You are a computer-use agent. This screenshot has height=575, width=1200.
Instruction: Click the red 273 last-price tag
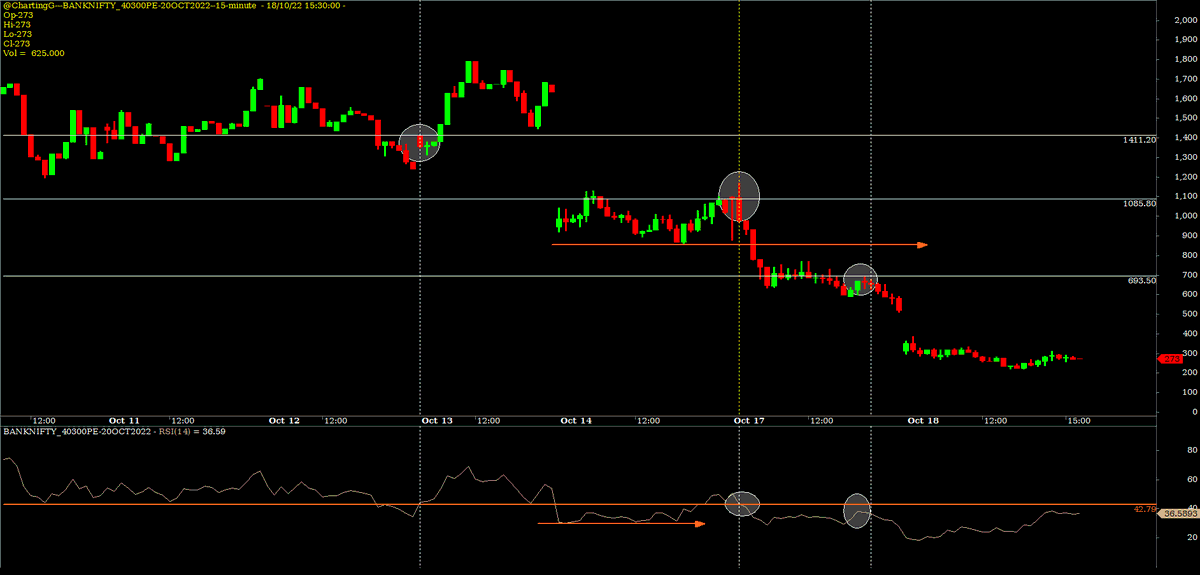(x=1172, y=358)
